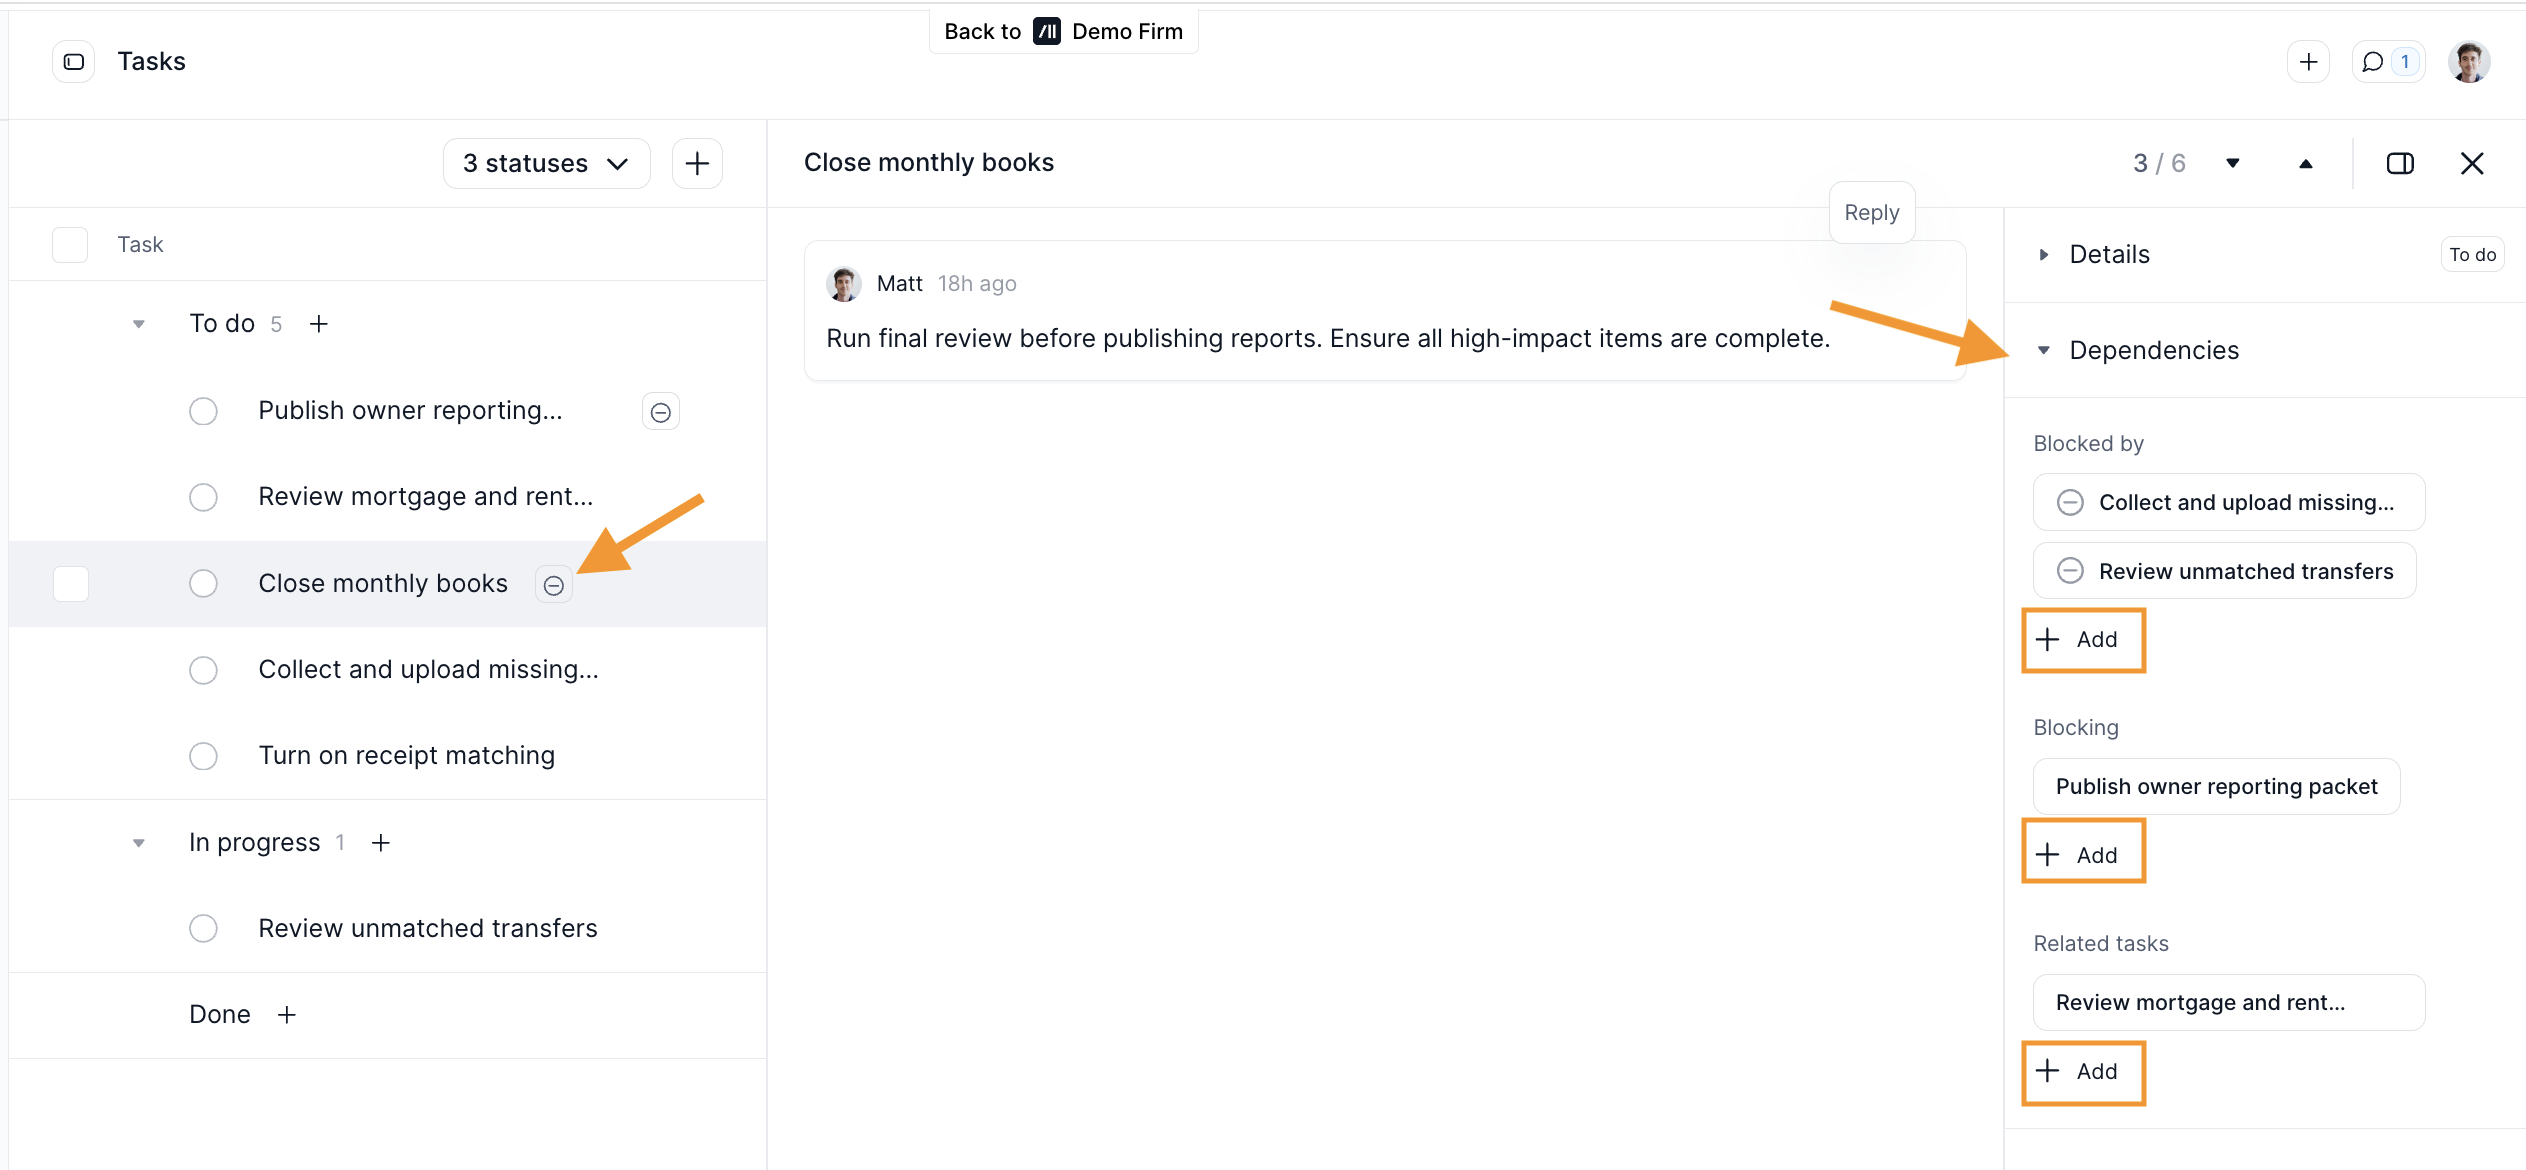Open the comments panel from the header
This screenshot has width=2526, height=1170.
(x=2389, y=61)
